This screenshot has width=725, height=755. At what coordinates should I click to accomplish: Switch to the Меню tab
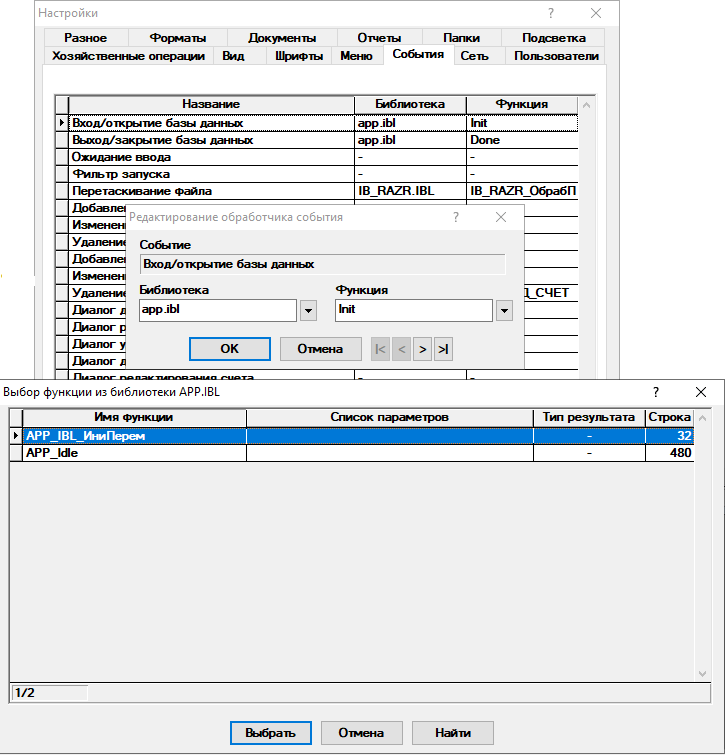point(356,56)
